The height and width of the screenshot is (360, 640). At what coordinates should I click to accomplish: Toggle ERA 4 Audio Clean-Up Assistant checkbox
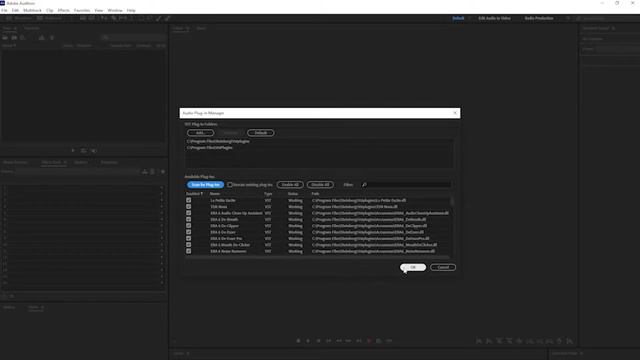pyautogui.click(x=189, y=213)
